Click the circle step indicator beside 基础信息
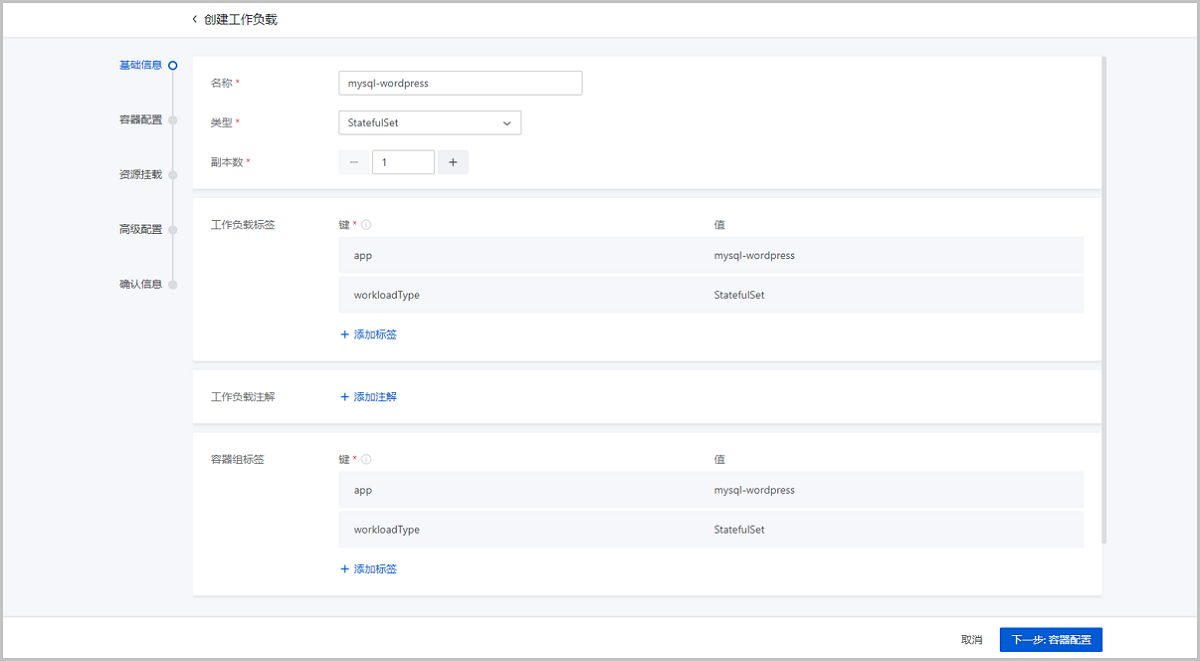Image resolution: width=1200 pixels, height=661 pixels. click(x=172, y=64)
